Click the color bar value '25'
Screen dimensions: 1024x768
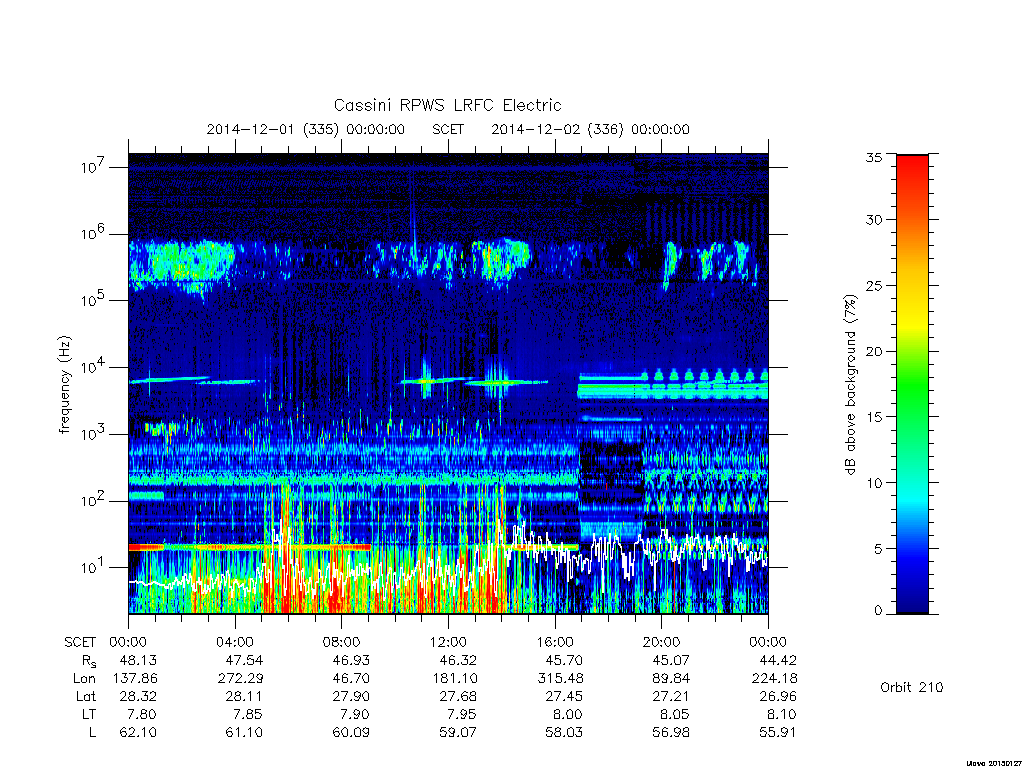(x=874, y=285)
